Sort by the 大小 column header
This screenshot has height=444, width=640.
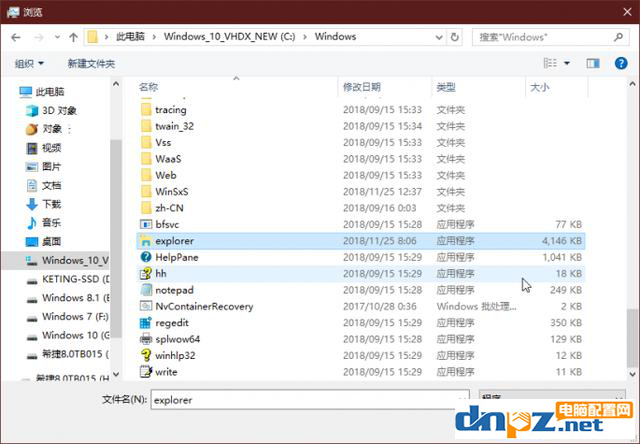point(540,87)
